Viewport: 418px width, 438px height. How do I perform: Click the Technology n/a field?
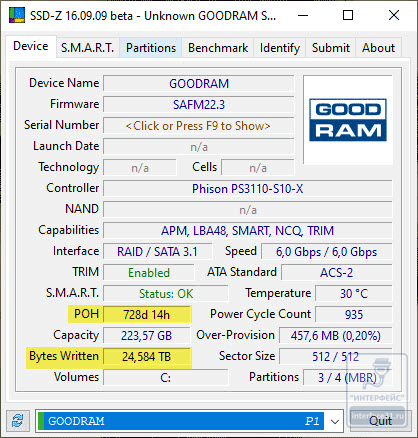tap(140, 168)
